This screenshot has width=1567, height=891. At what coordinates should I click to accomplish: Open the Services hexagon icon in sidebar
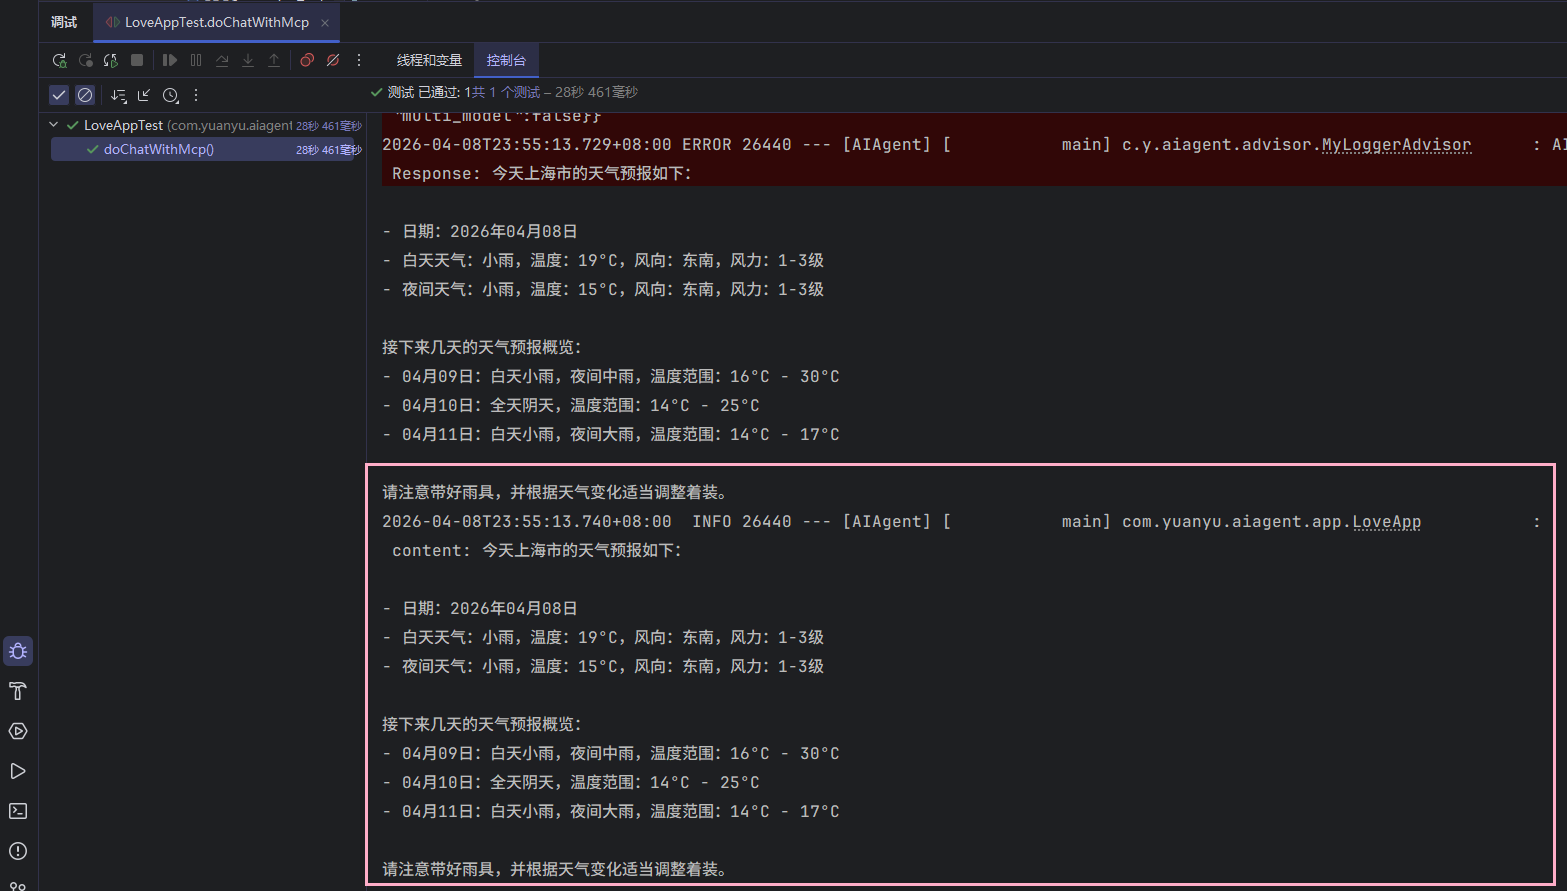[18, 731]
